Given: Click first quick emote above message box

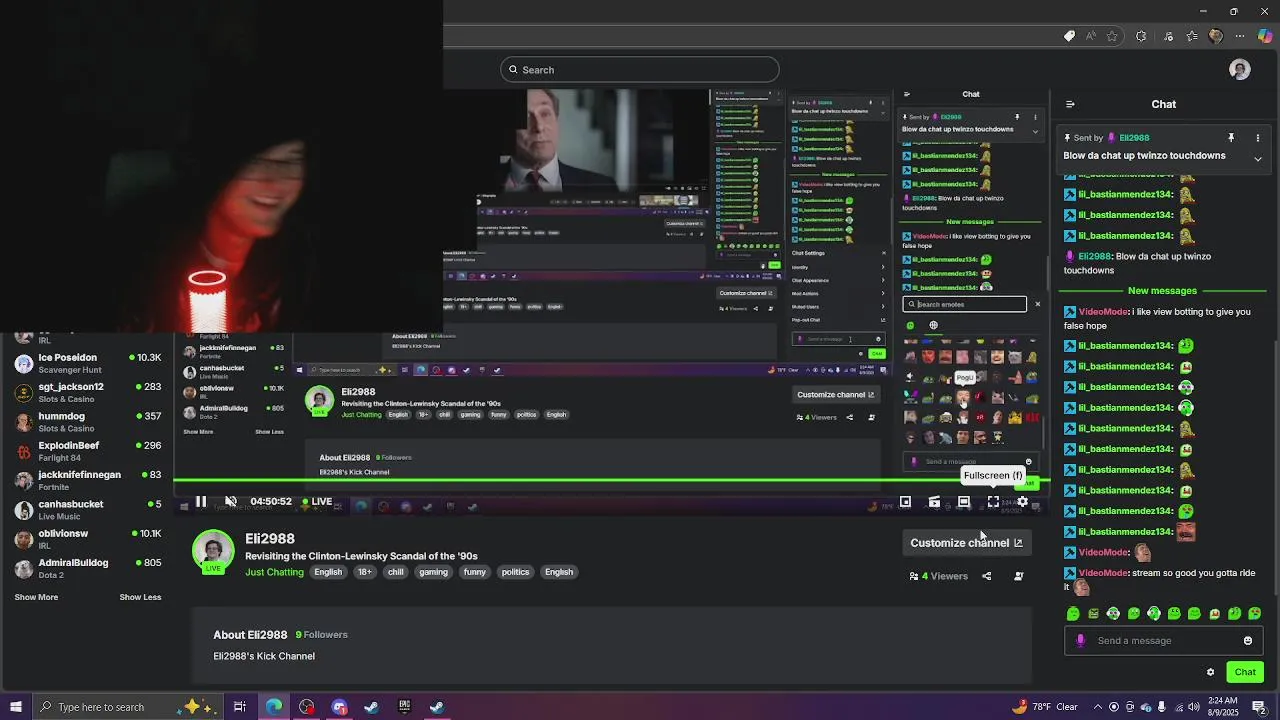Looking at the screenshot, I should pos(1073,614).
